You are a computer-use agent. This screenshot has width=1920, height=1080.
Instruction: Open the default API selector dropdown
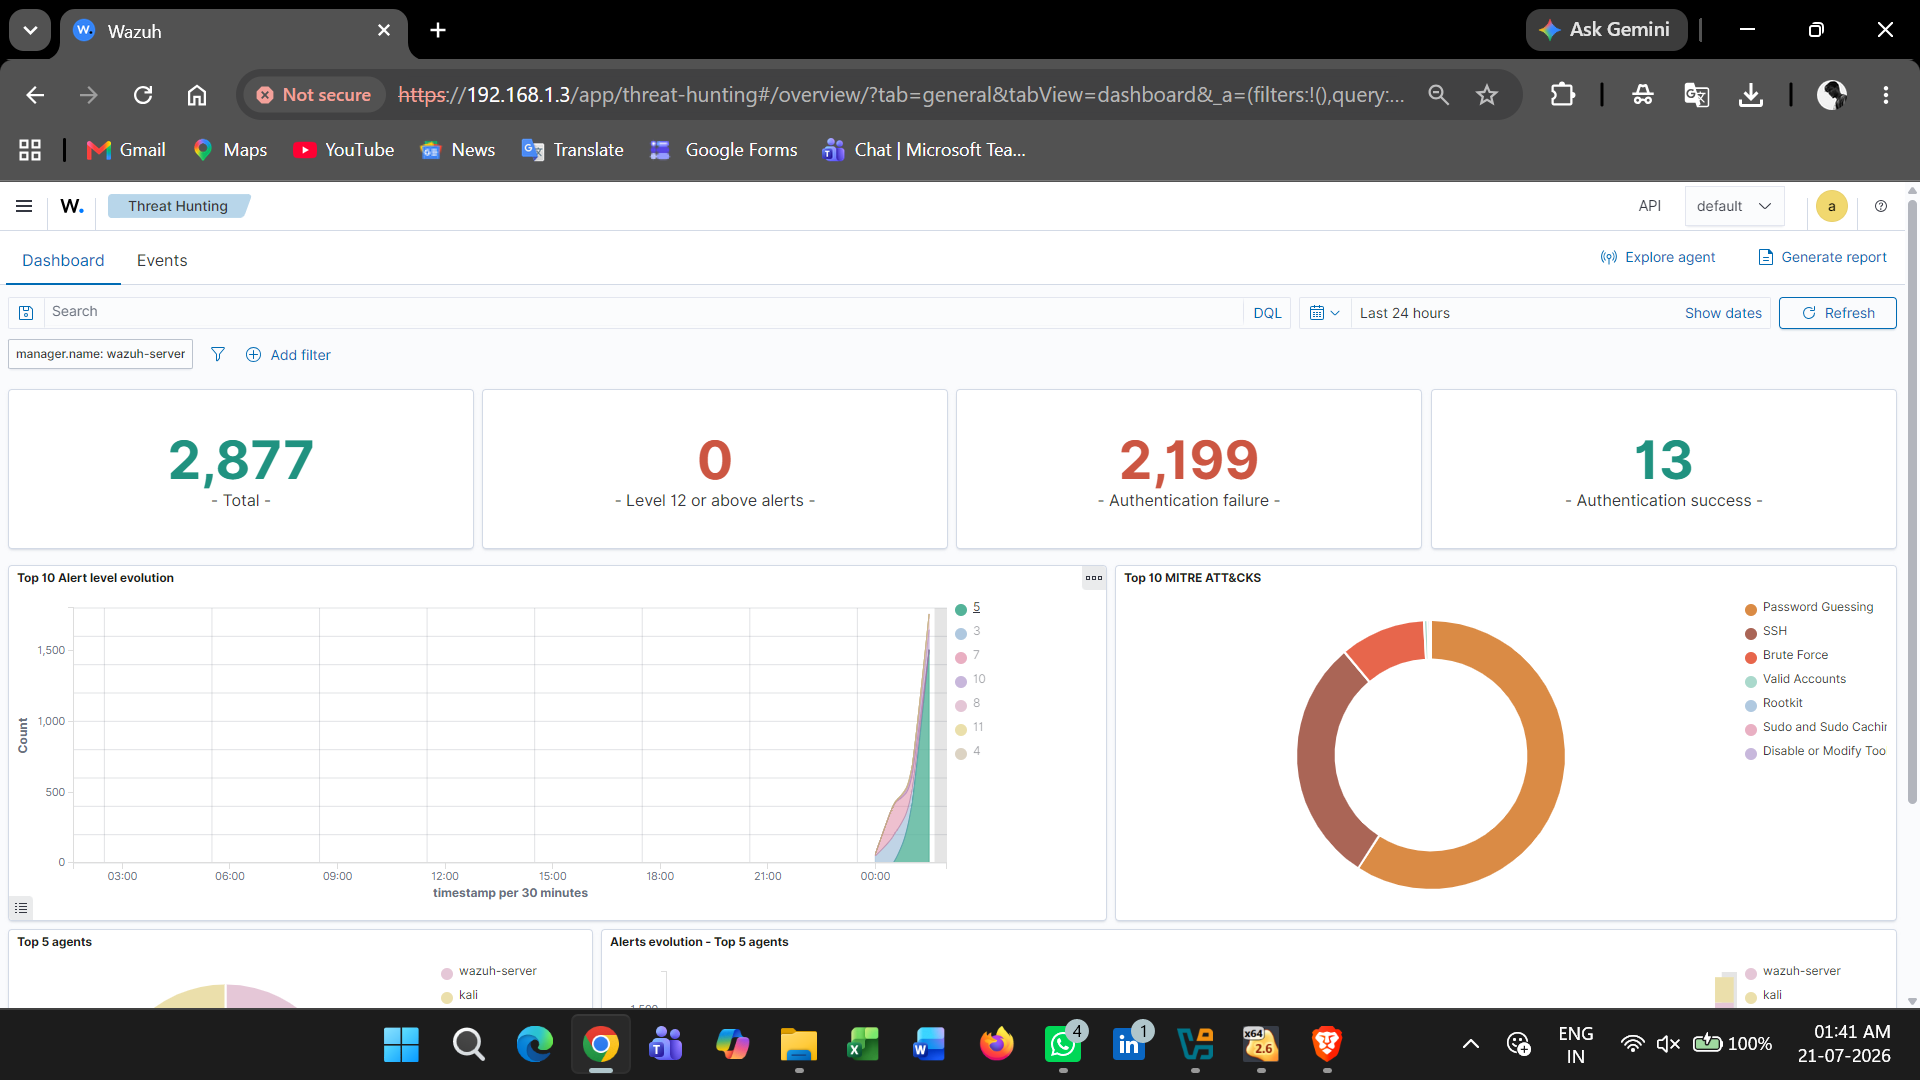coord(1734,206)
